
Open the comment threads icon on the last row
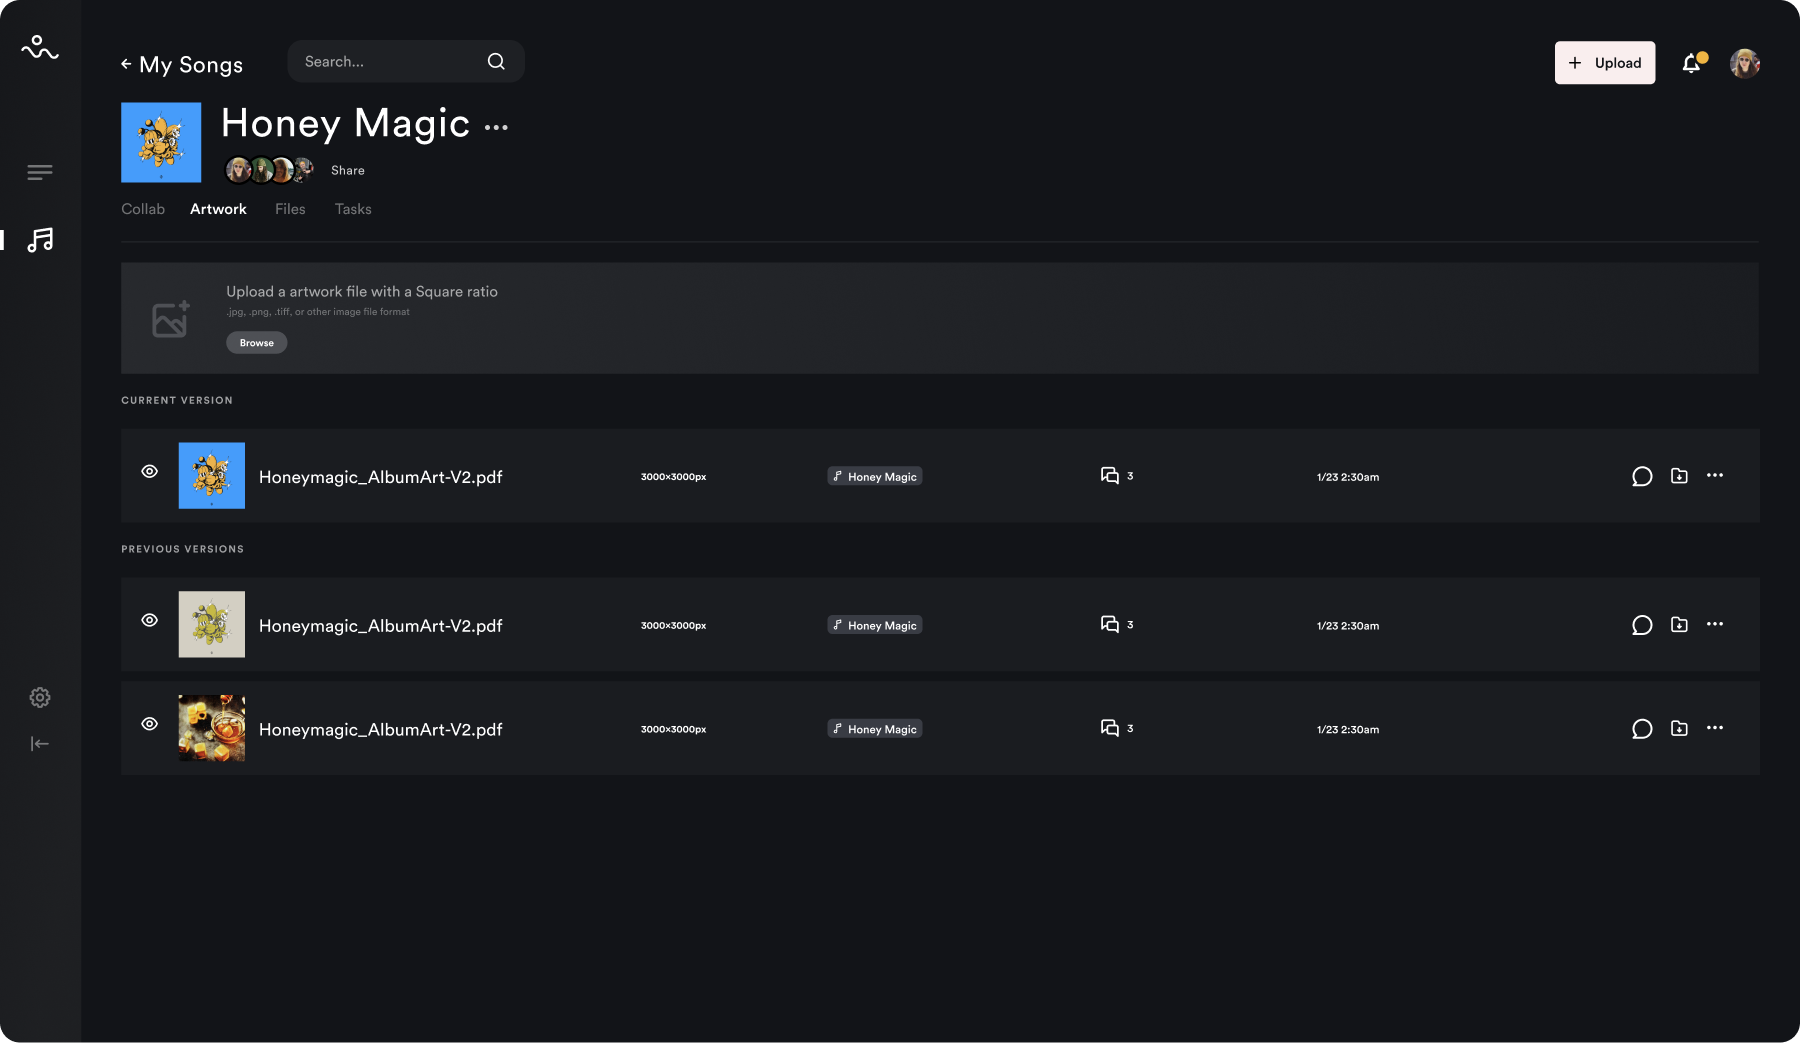click(x=1110, y=728)
